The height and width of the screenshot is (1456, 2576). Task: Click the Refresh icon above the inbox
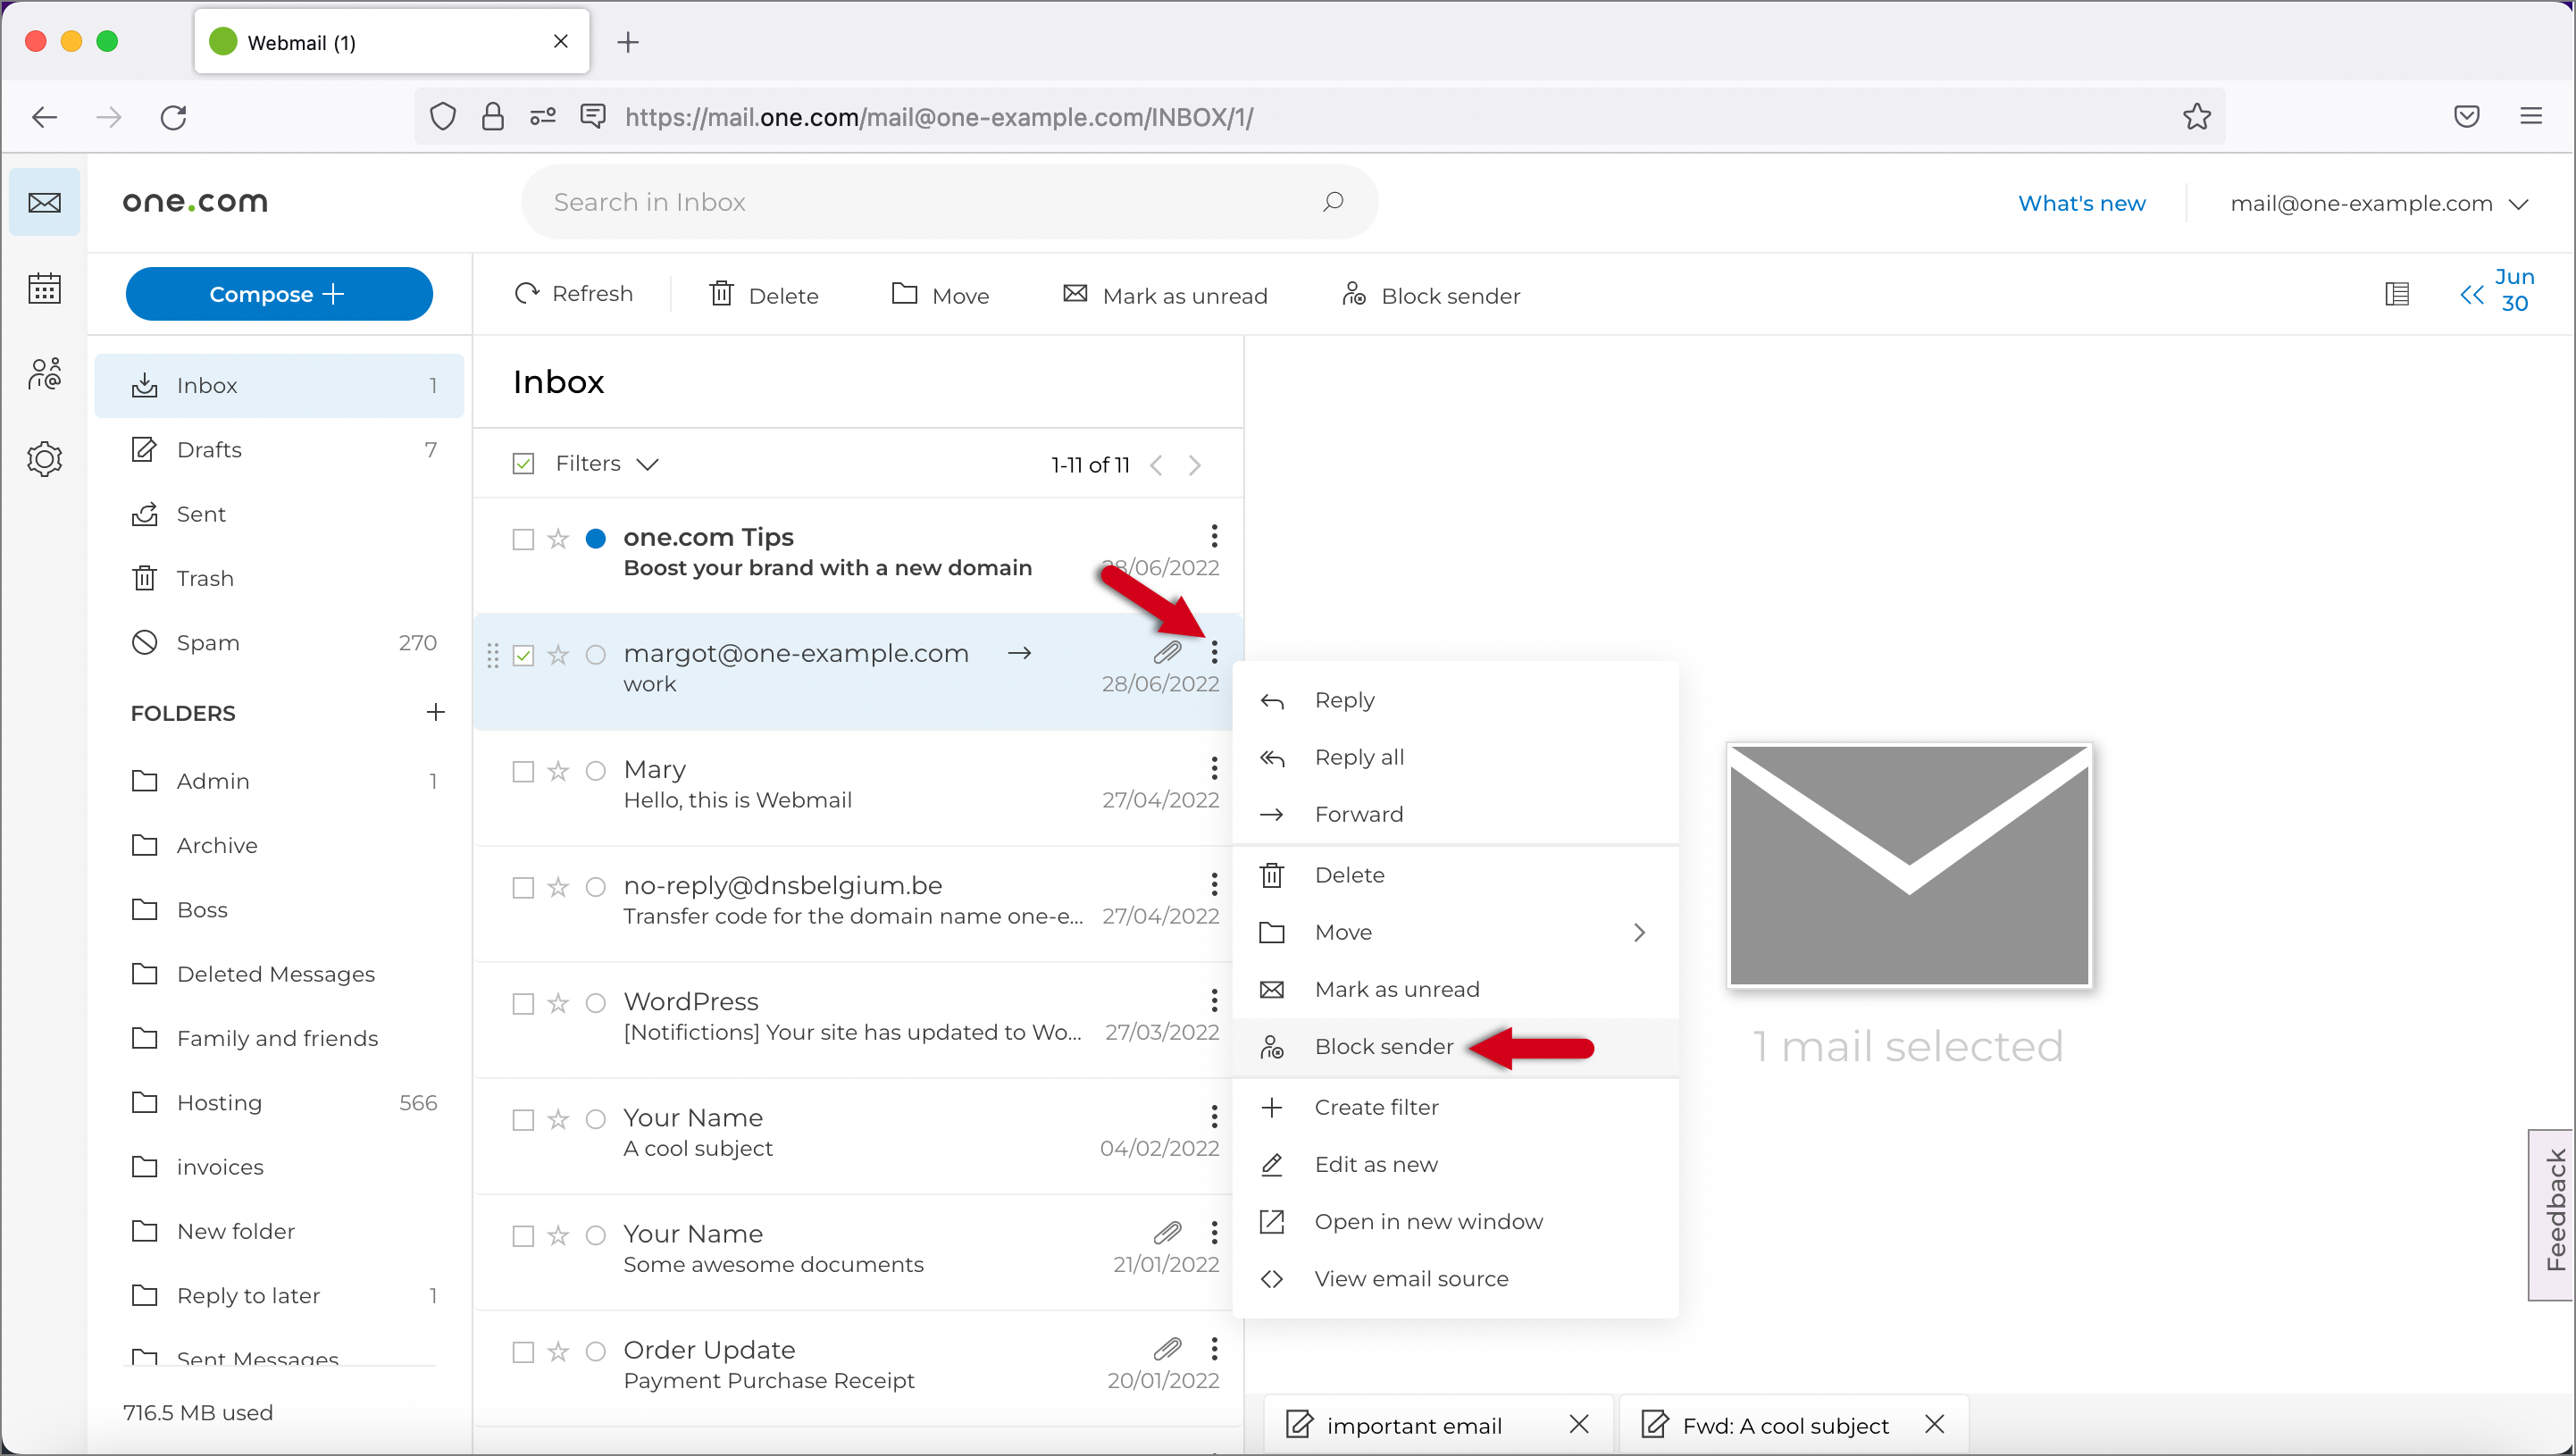527,293
